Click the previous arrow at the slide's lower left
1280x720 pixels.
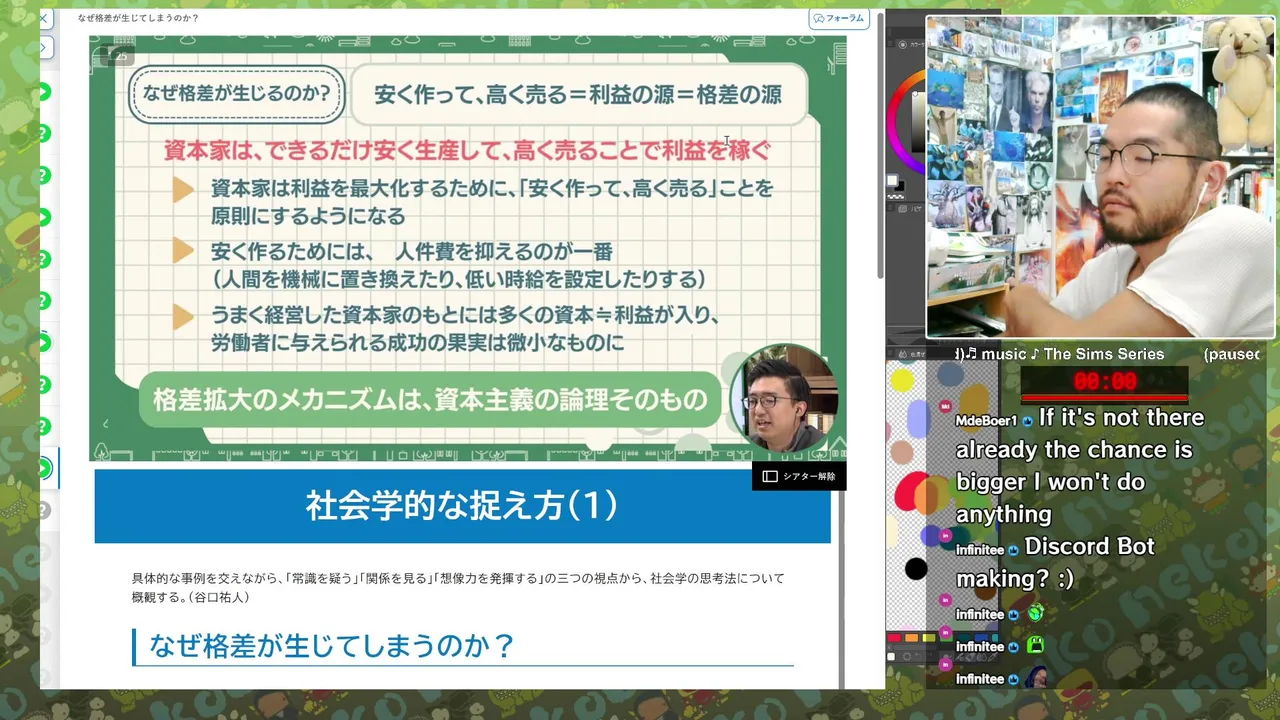(106, 424)
